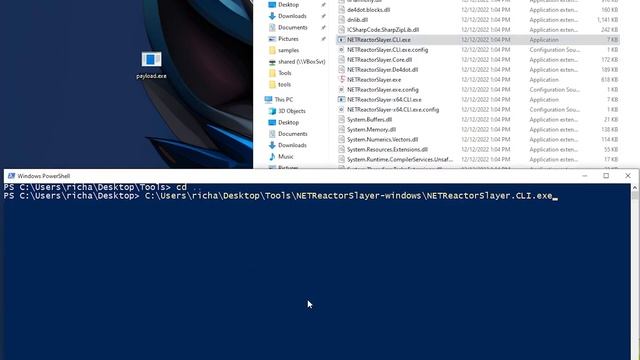Click the Music note icon under This PC
Image resolution: width=640 pixels, height=360 pixels.
click(272, 157)
